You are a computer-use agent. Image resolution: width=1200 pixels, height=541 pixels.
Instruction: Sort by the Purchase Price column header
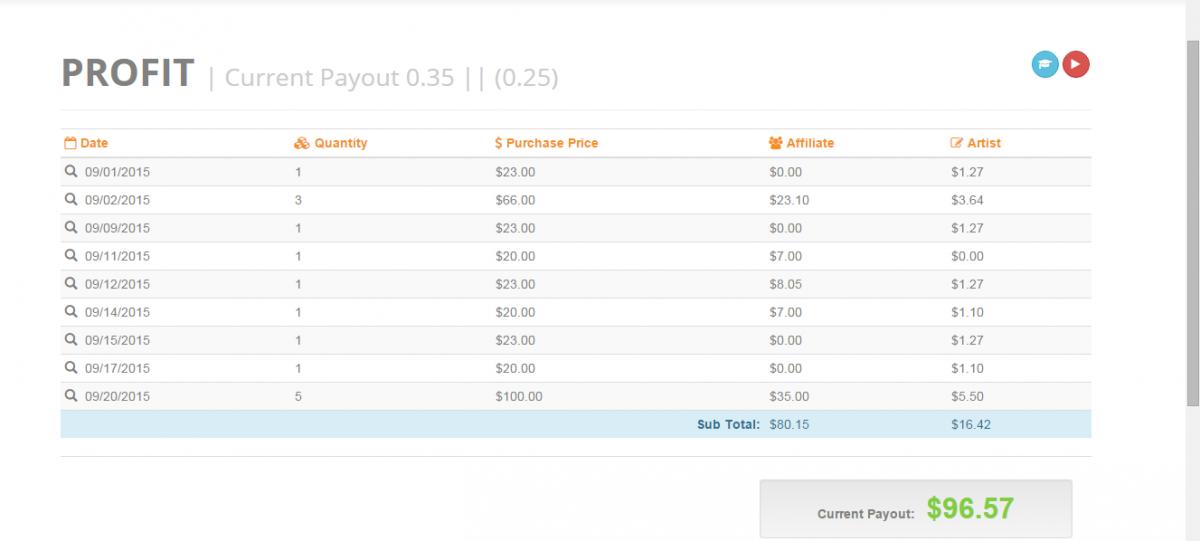coord(552,143)
